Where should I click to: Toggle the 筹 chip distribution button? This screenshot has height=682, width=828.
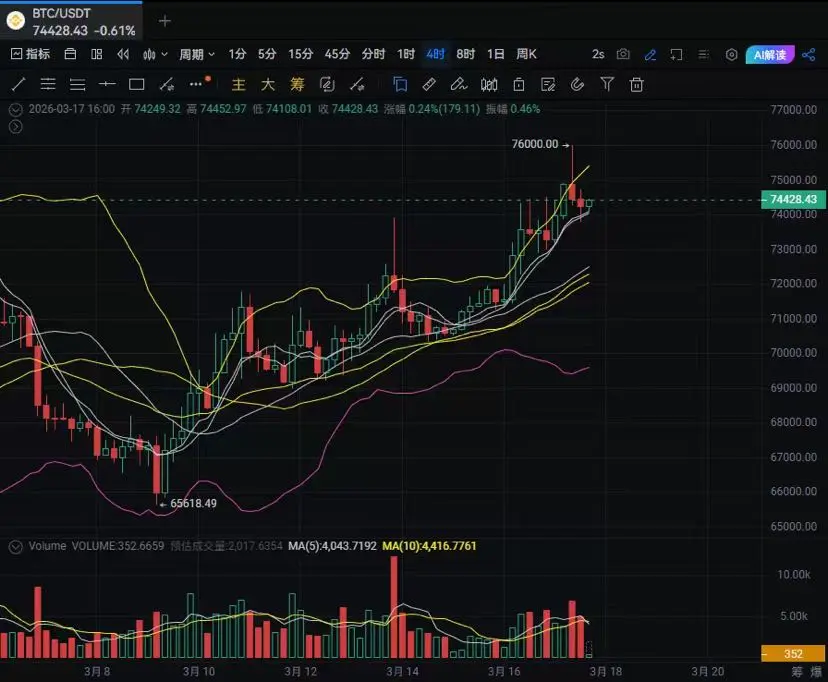pos(297,84)
